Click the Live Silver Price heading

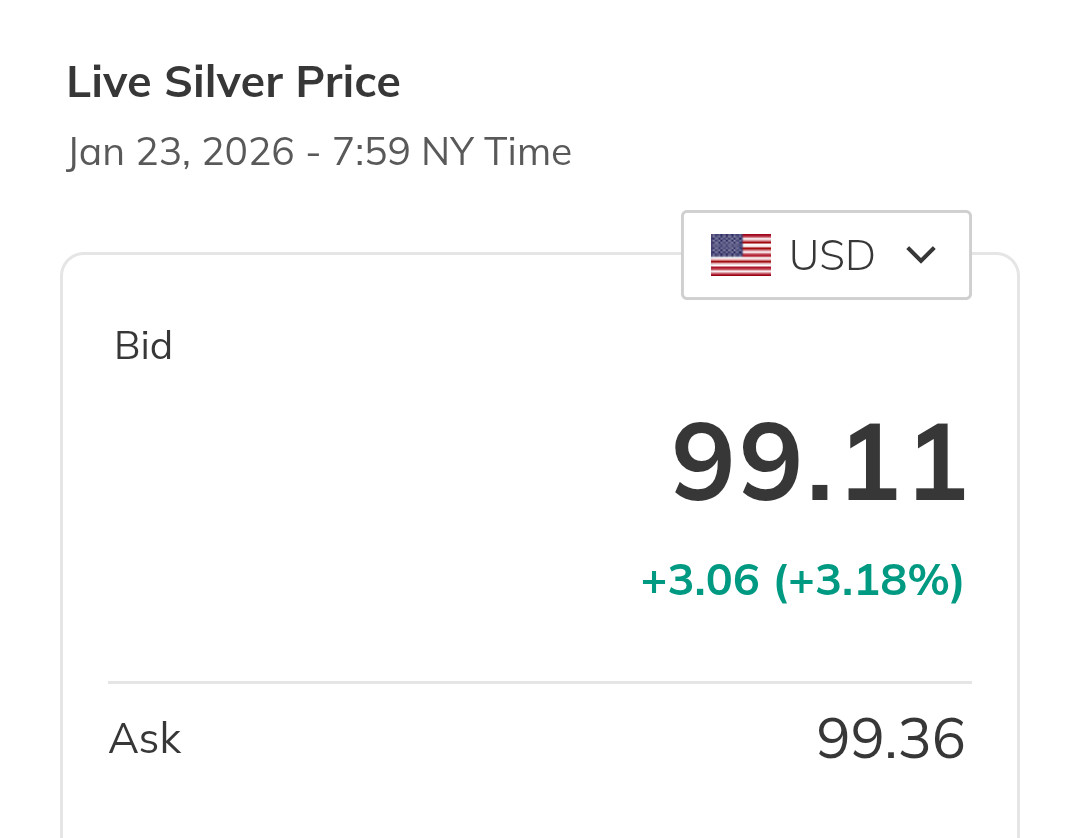point(233,82)
